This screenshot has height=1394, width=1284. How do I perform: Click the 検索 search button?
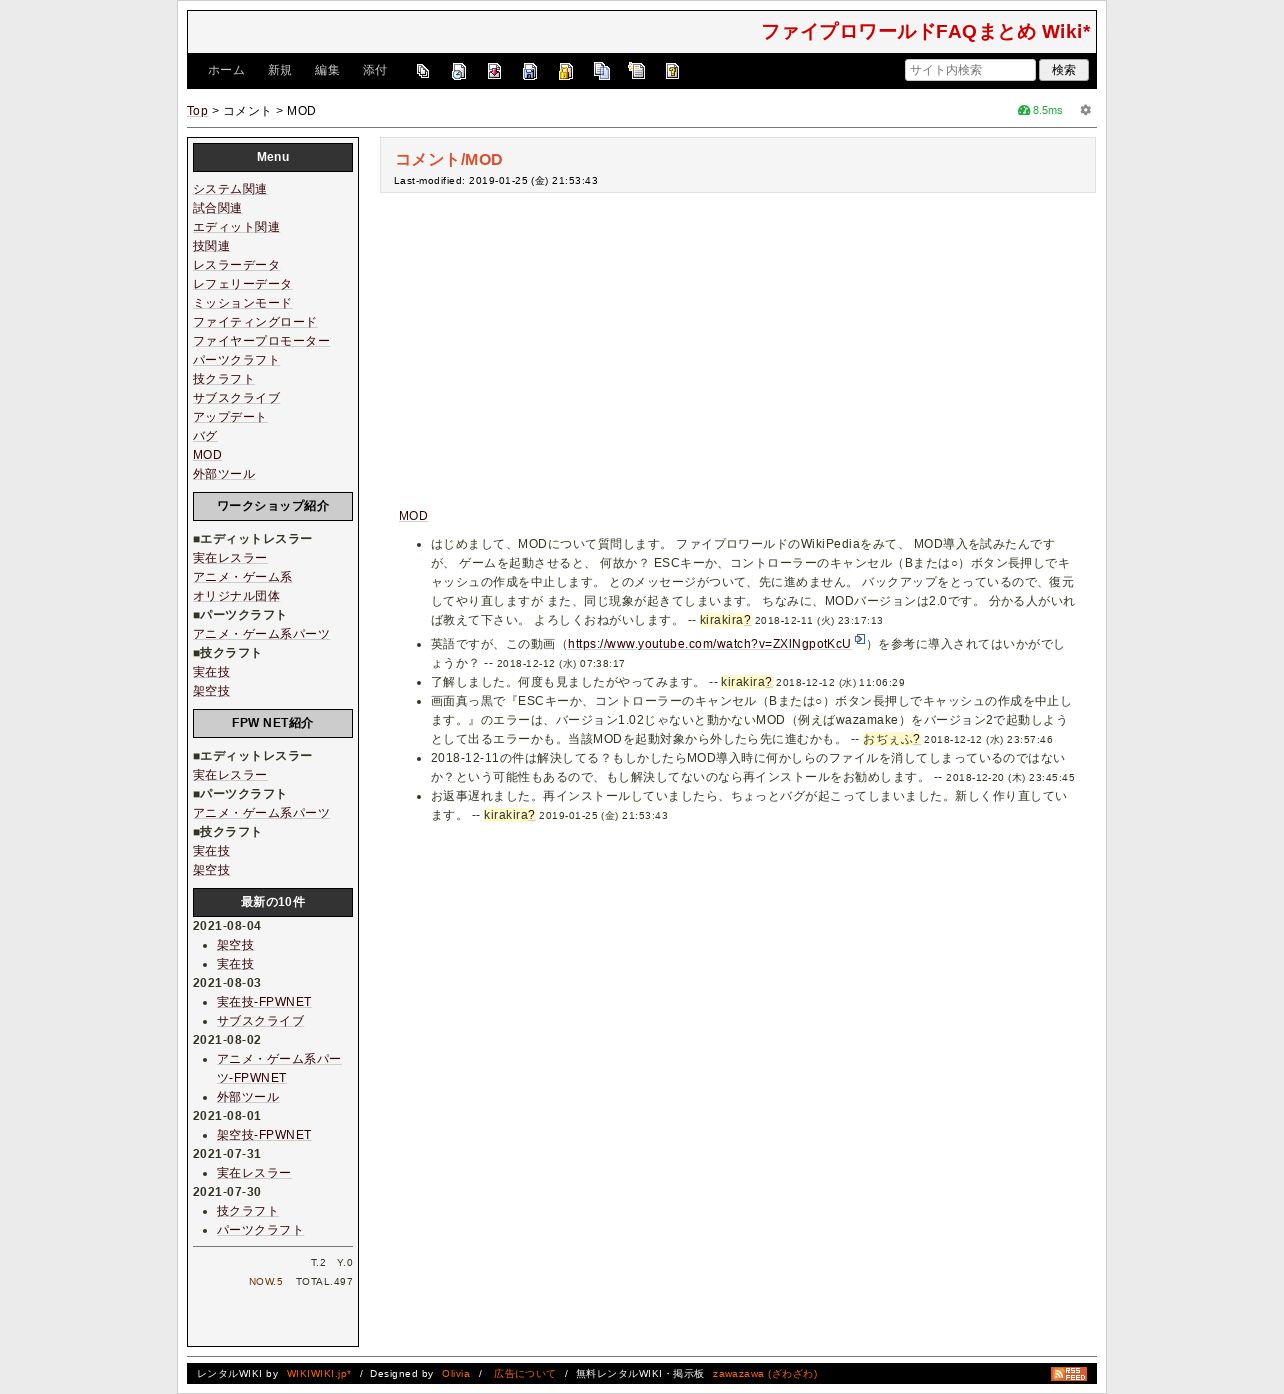click(x=1064, y=70)
